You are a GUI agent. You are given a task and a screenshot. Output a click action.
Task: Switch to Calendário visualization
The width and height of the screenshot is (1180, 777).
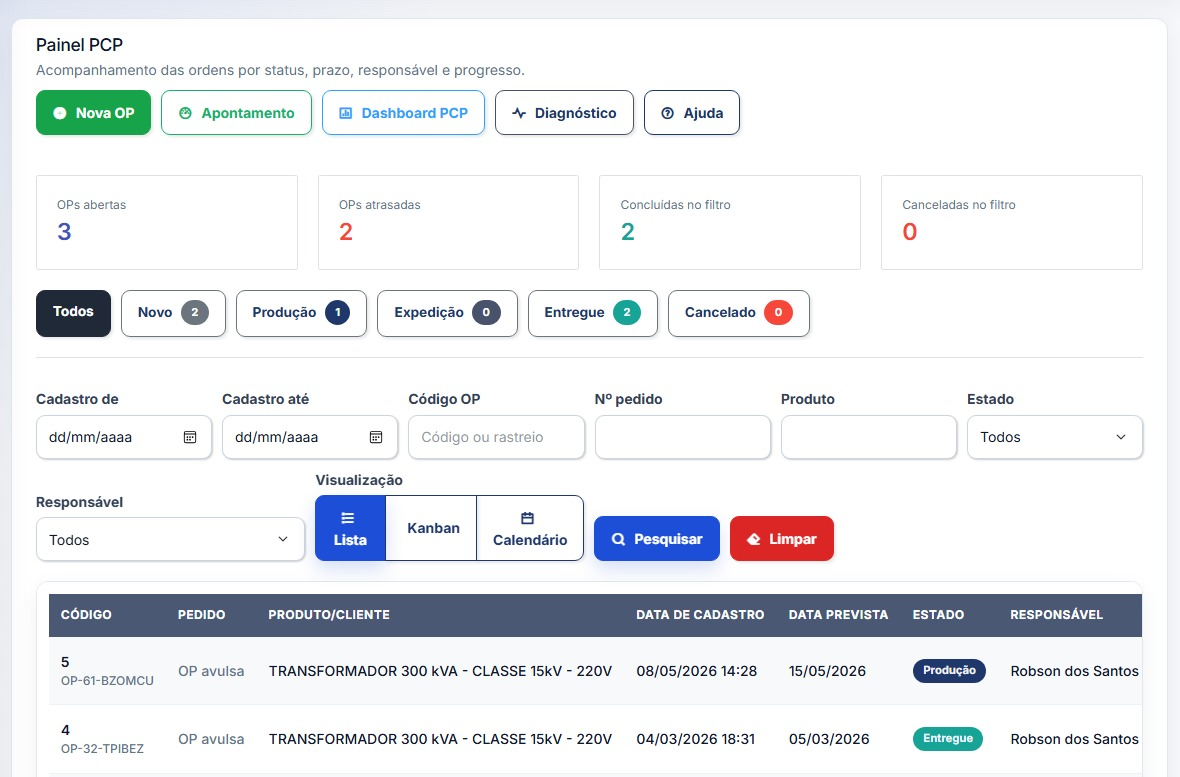click(530, 528)
